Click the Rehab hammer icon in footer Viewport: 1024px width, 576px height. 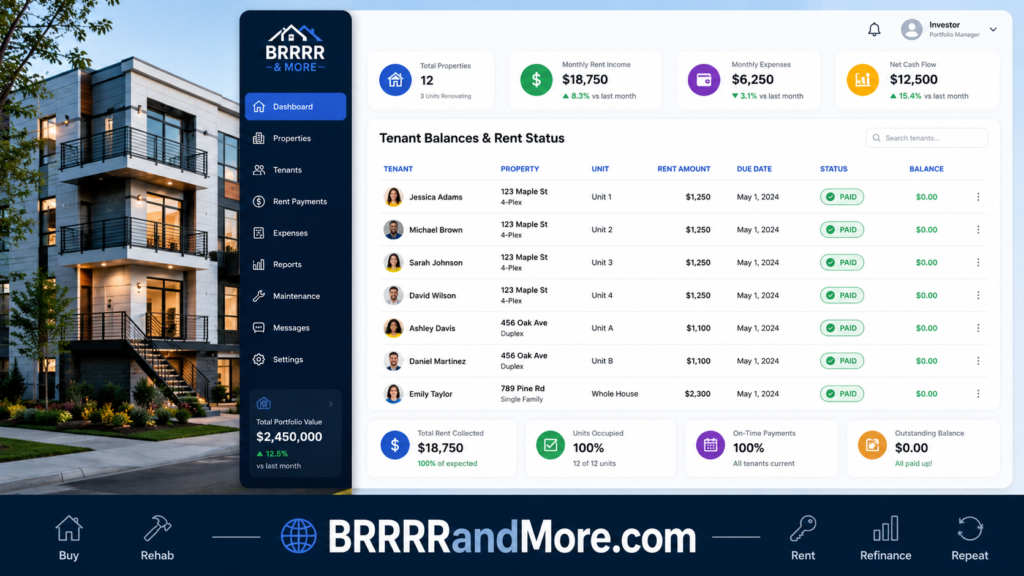(x=157, y=529)
